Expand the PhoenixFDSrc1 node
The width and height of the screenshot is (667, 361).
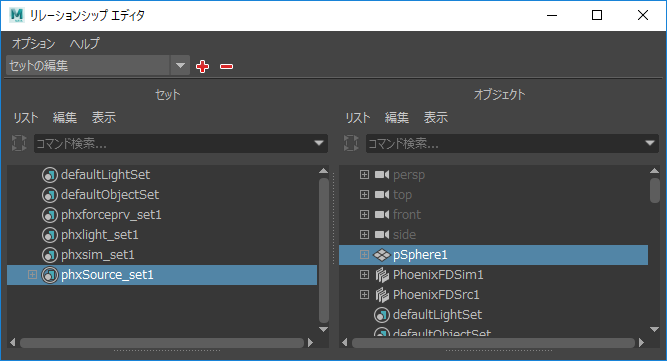(x=364, y=294)
